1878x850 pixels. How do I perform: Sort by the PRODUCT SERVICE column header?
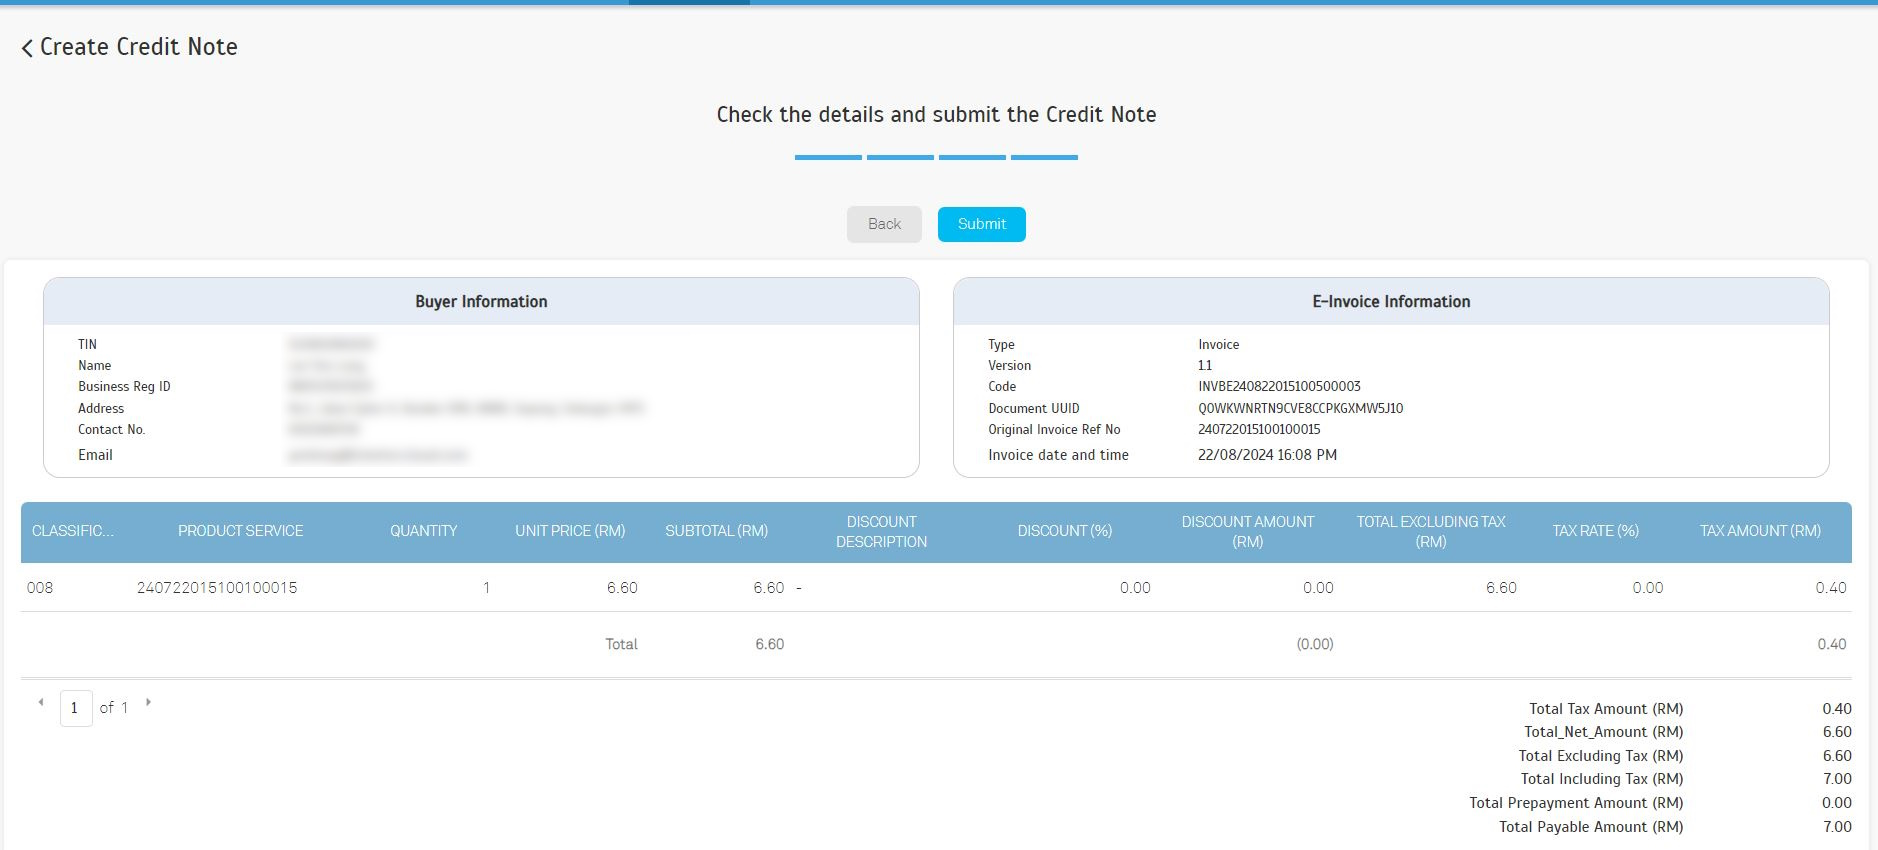pyautogui.click(x=240, y=531)
